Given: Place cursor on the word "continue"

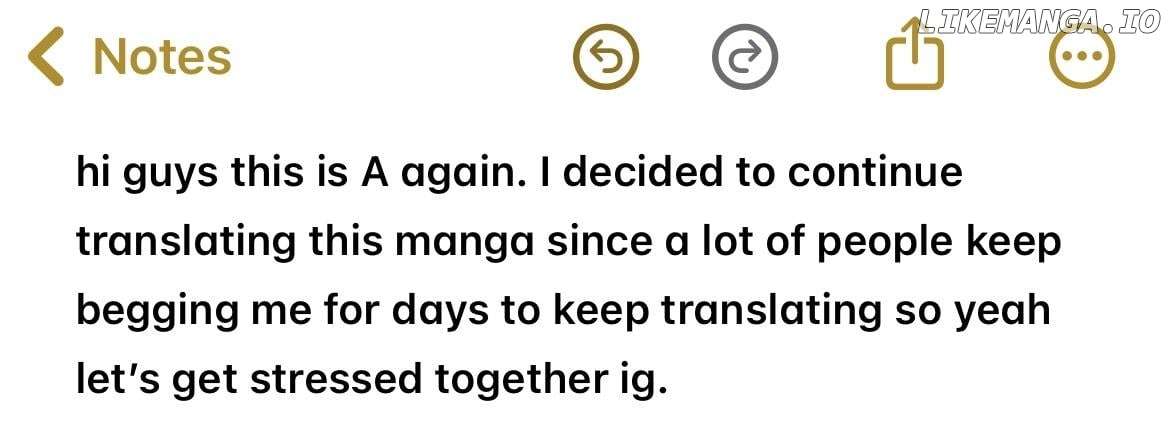Looking at the screenshot, I should [875, 172].
